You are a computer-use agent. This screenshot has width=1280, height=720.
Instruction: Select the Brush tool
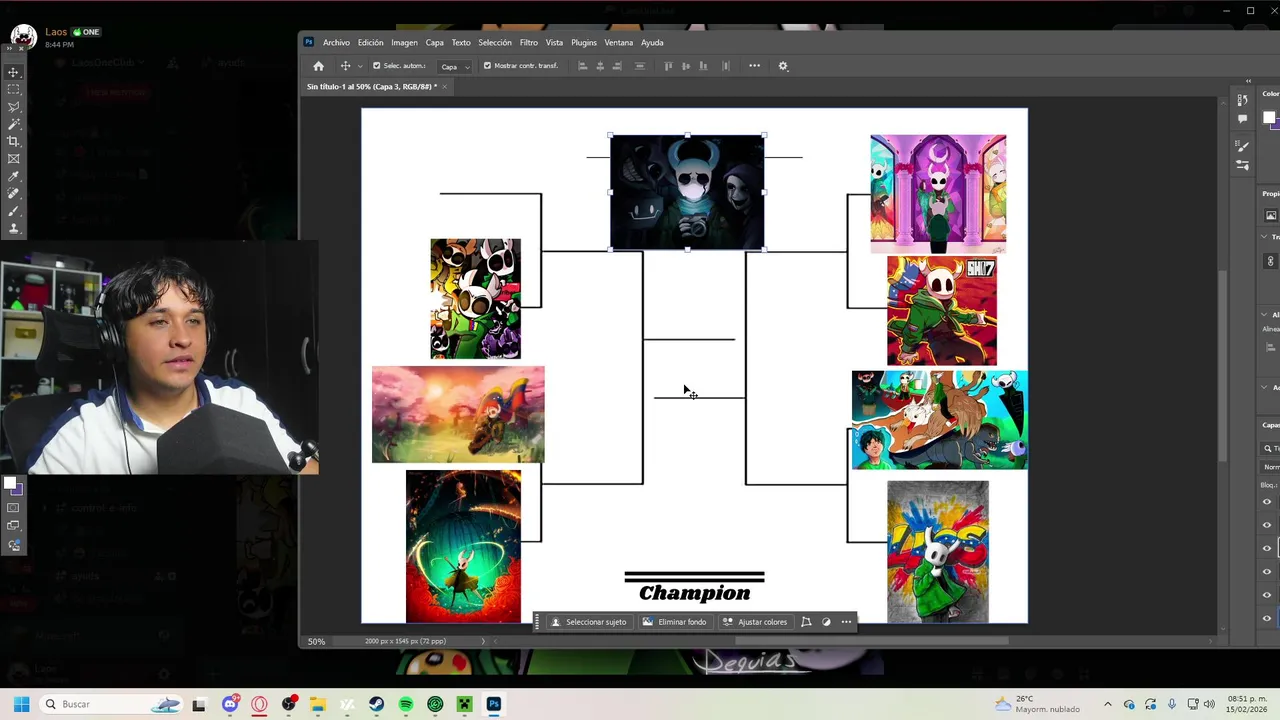click(x=13, y=211)
